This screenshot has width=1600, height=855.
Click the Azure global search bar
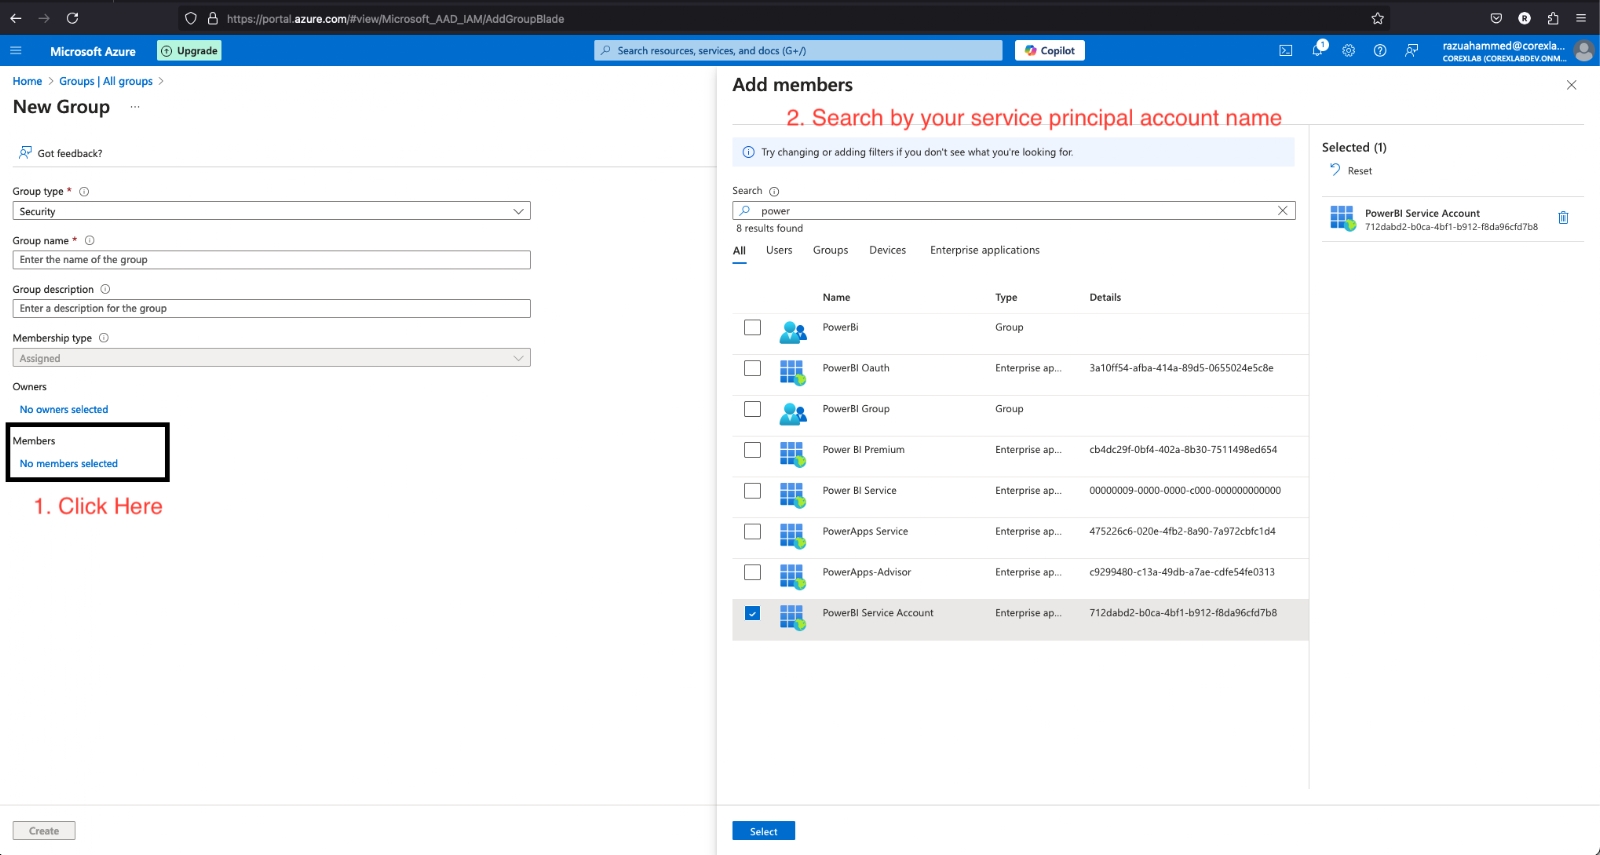[798, 51]
